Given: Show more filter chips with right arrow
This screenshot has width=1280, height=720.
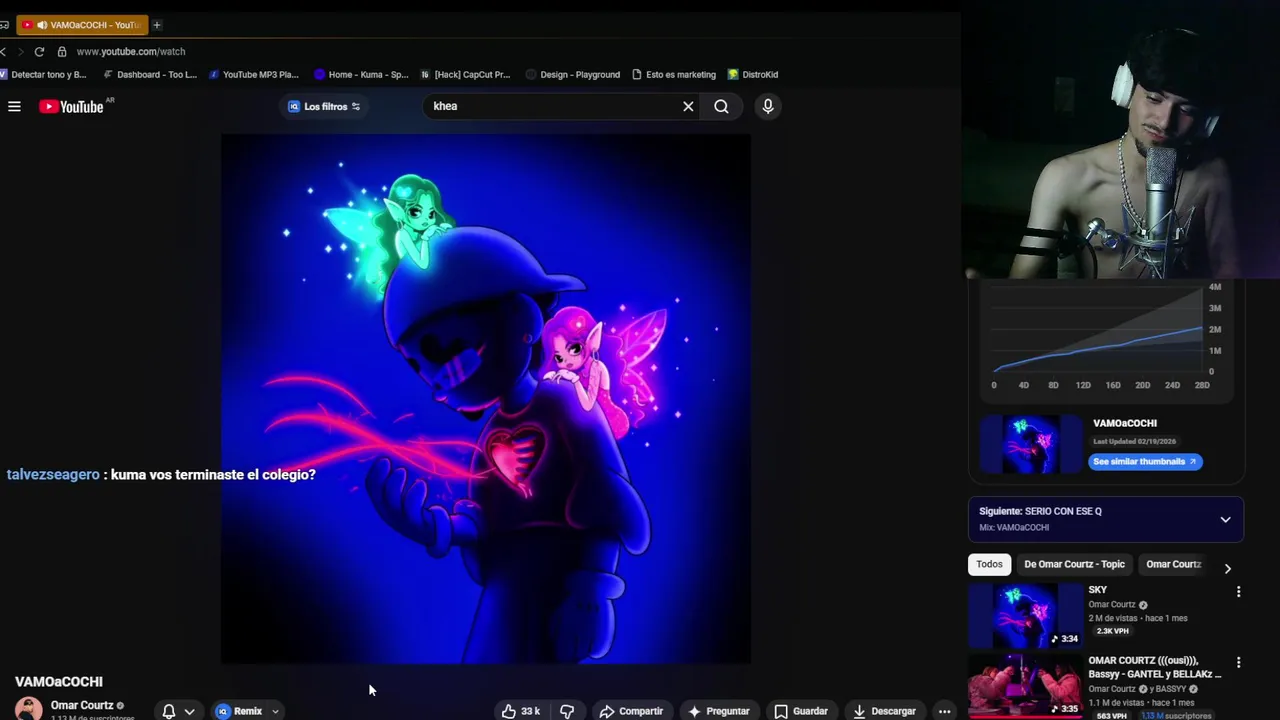Looking at the screenshot, I should point(1228,568).
